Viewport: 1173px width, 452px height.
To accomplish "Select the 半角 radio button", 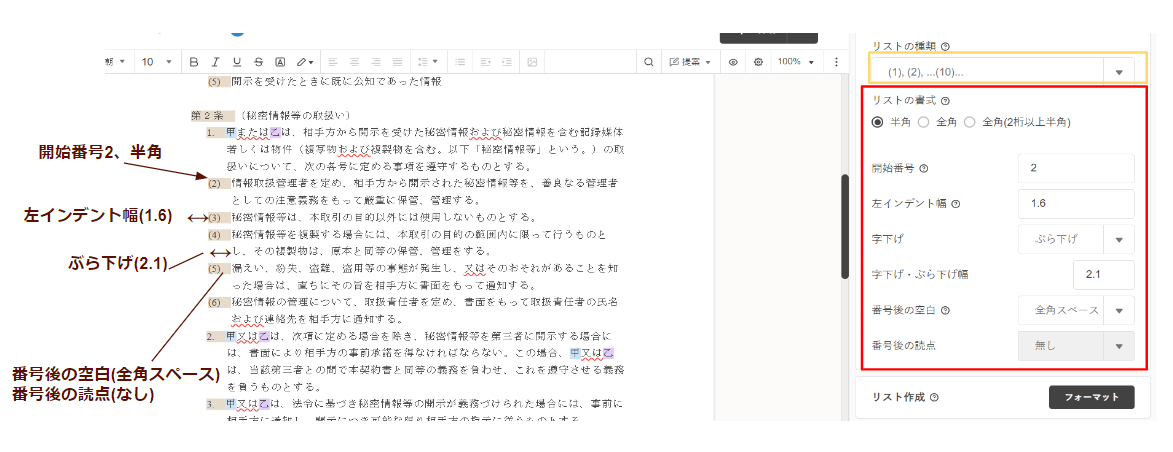I will click(878, 122).
